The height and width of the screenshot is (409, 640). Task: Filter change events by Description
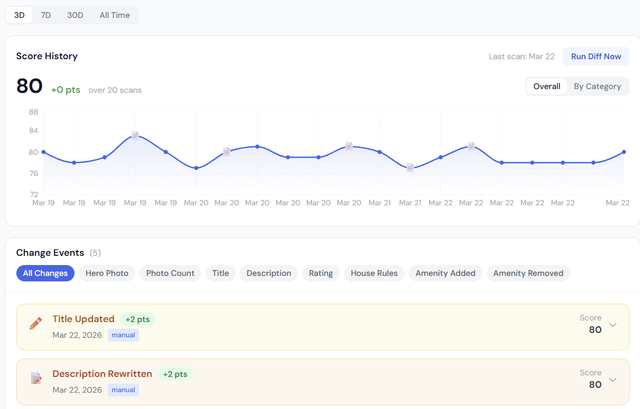pyautogui.click(x=269, y=273)
